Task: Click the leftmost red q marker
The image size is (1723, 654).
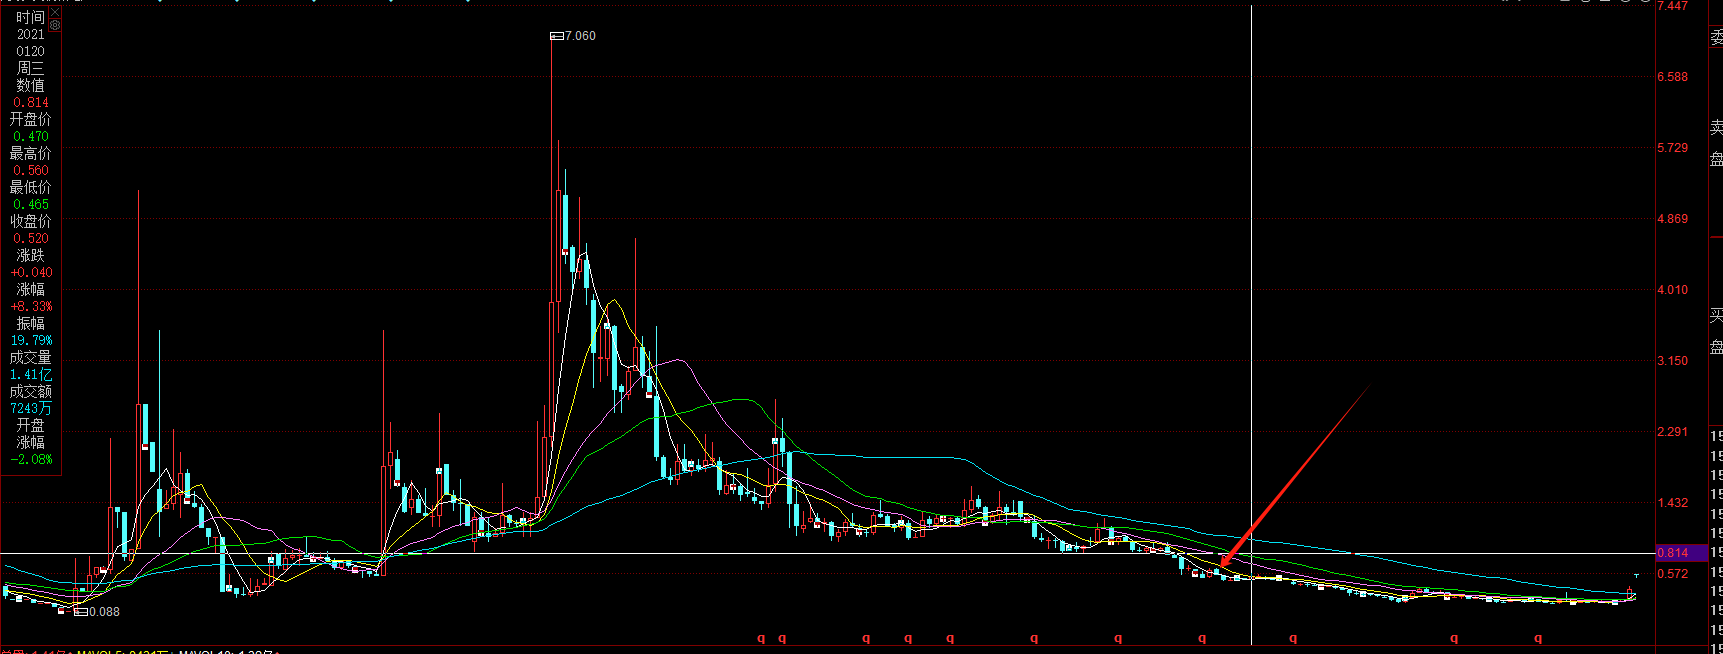Action: (760, 638)
